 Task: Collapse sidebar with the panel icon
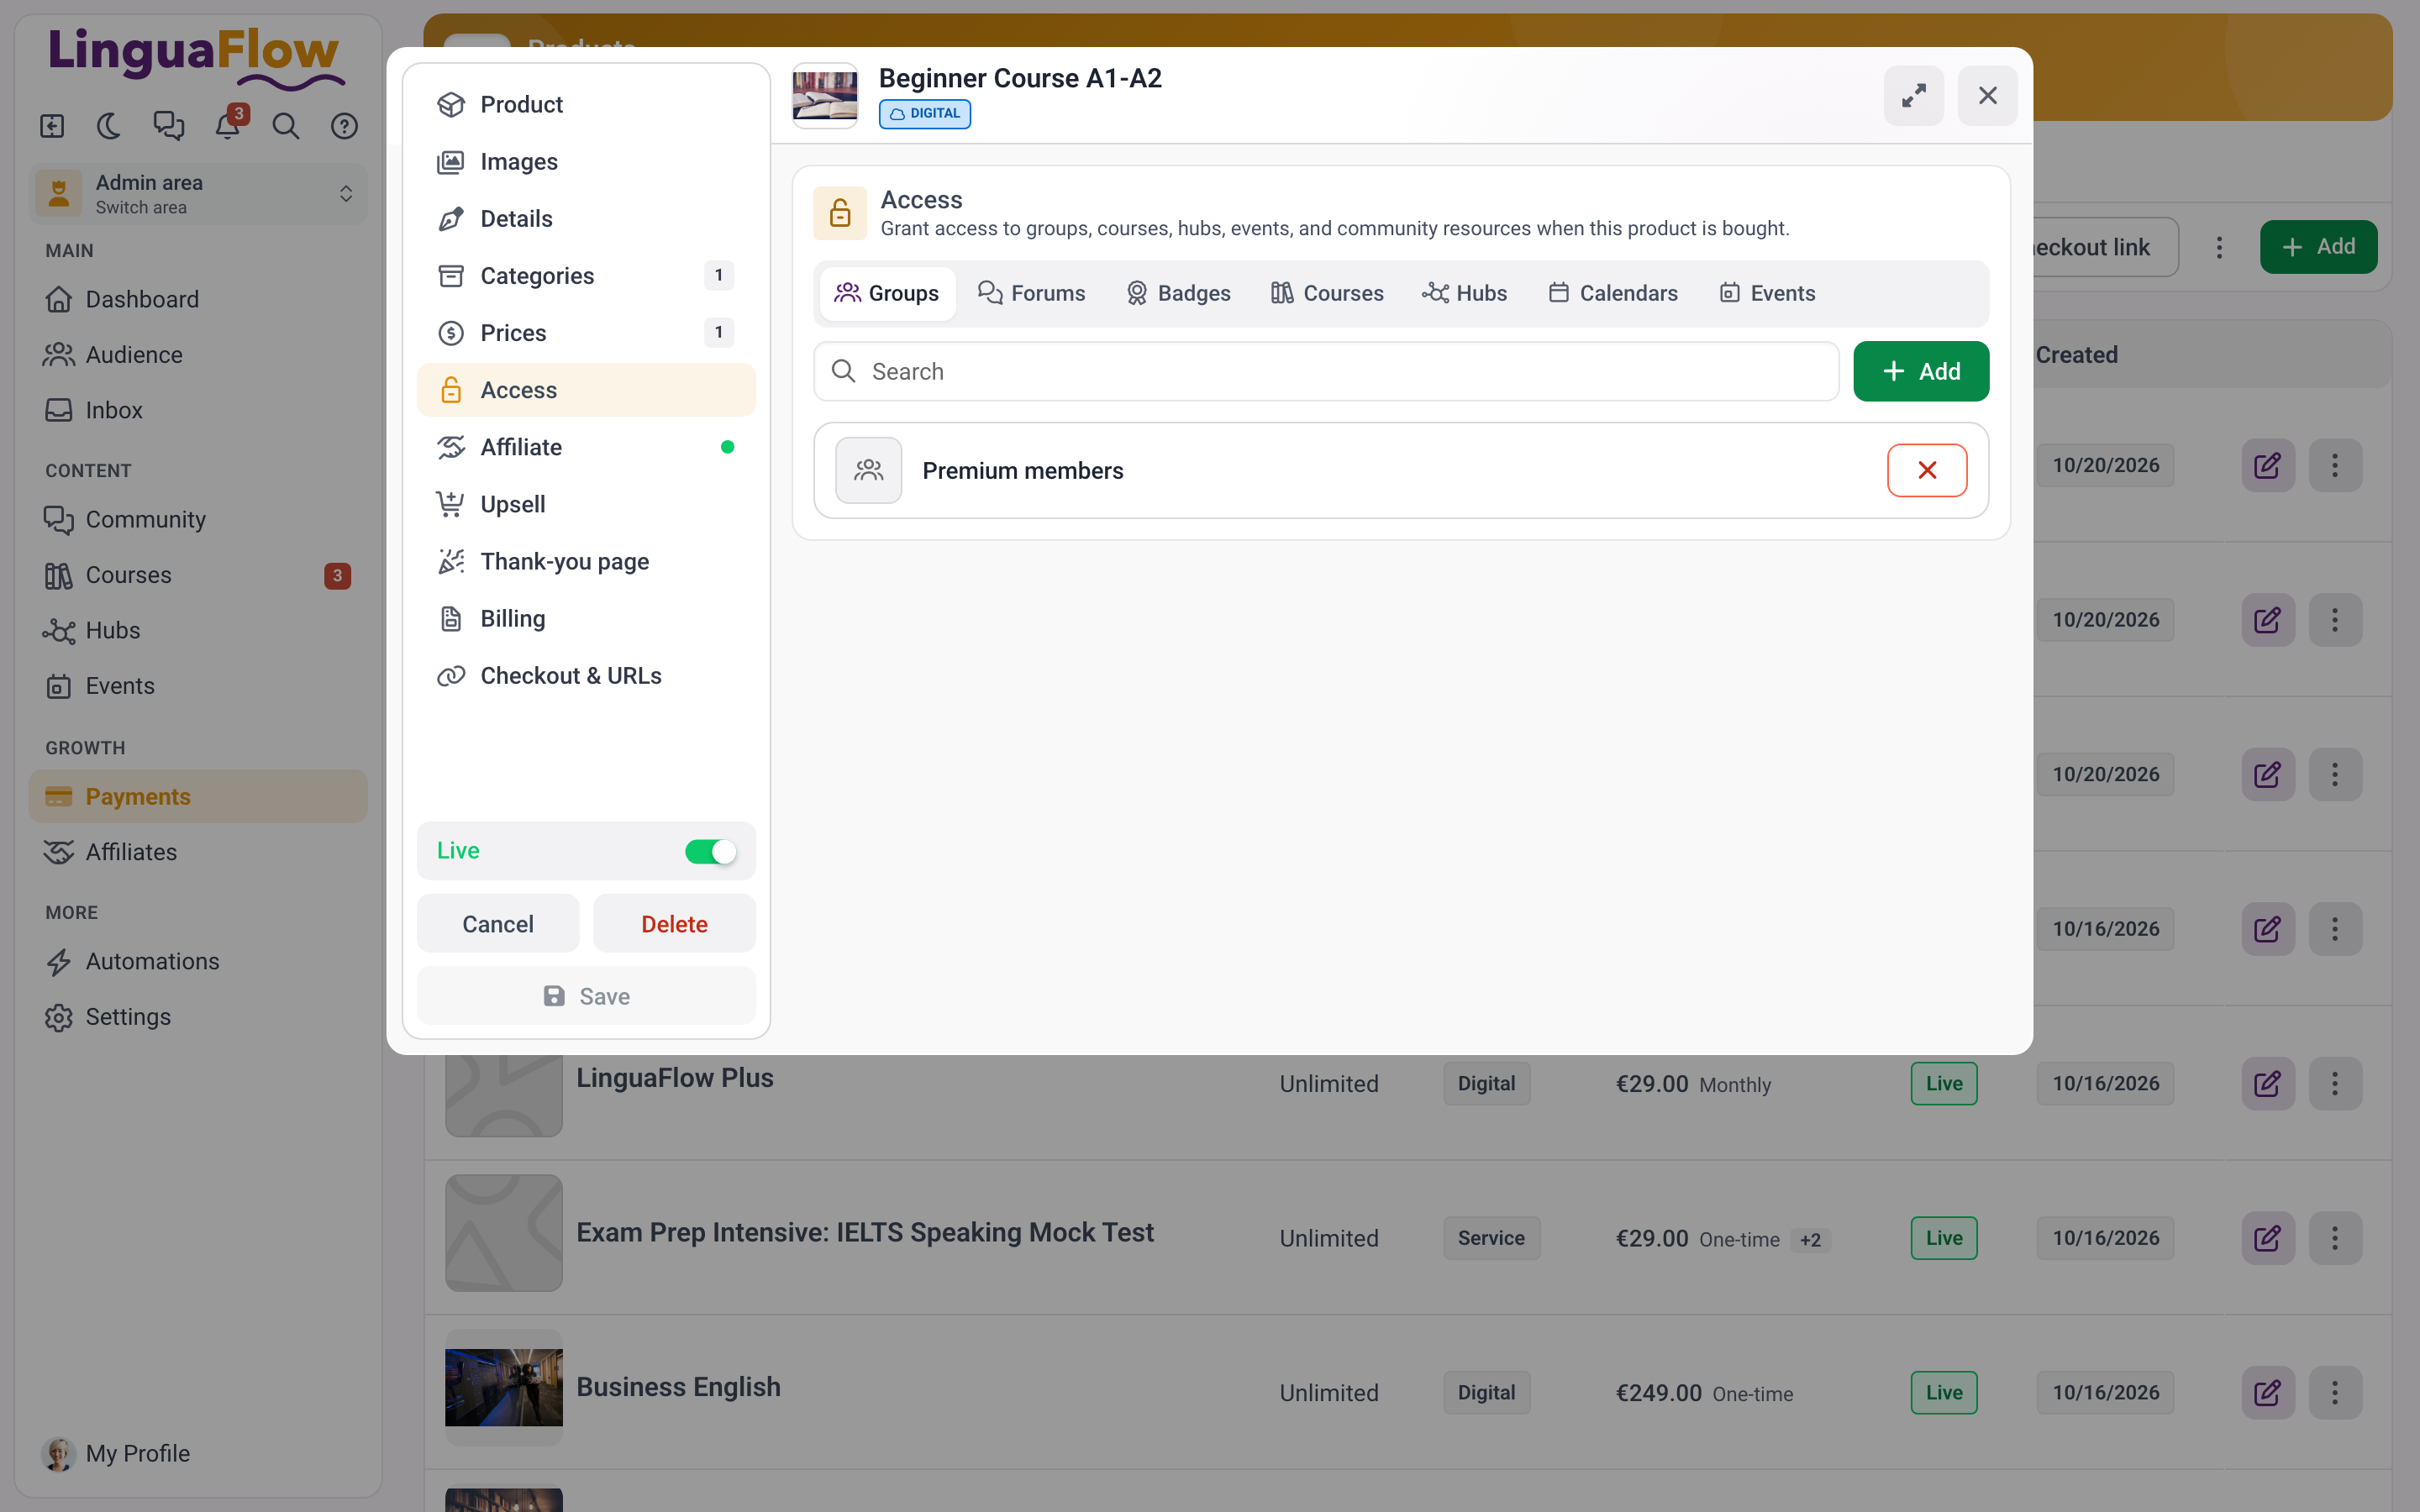[52, 126]
